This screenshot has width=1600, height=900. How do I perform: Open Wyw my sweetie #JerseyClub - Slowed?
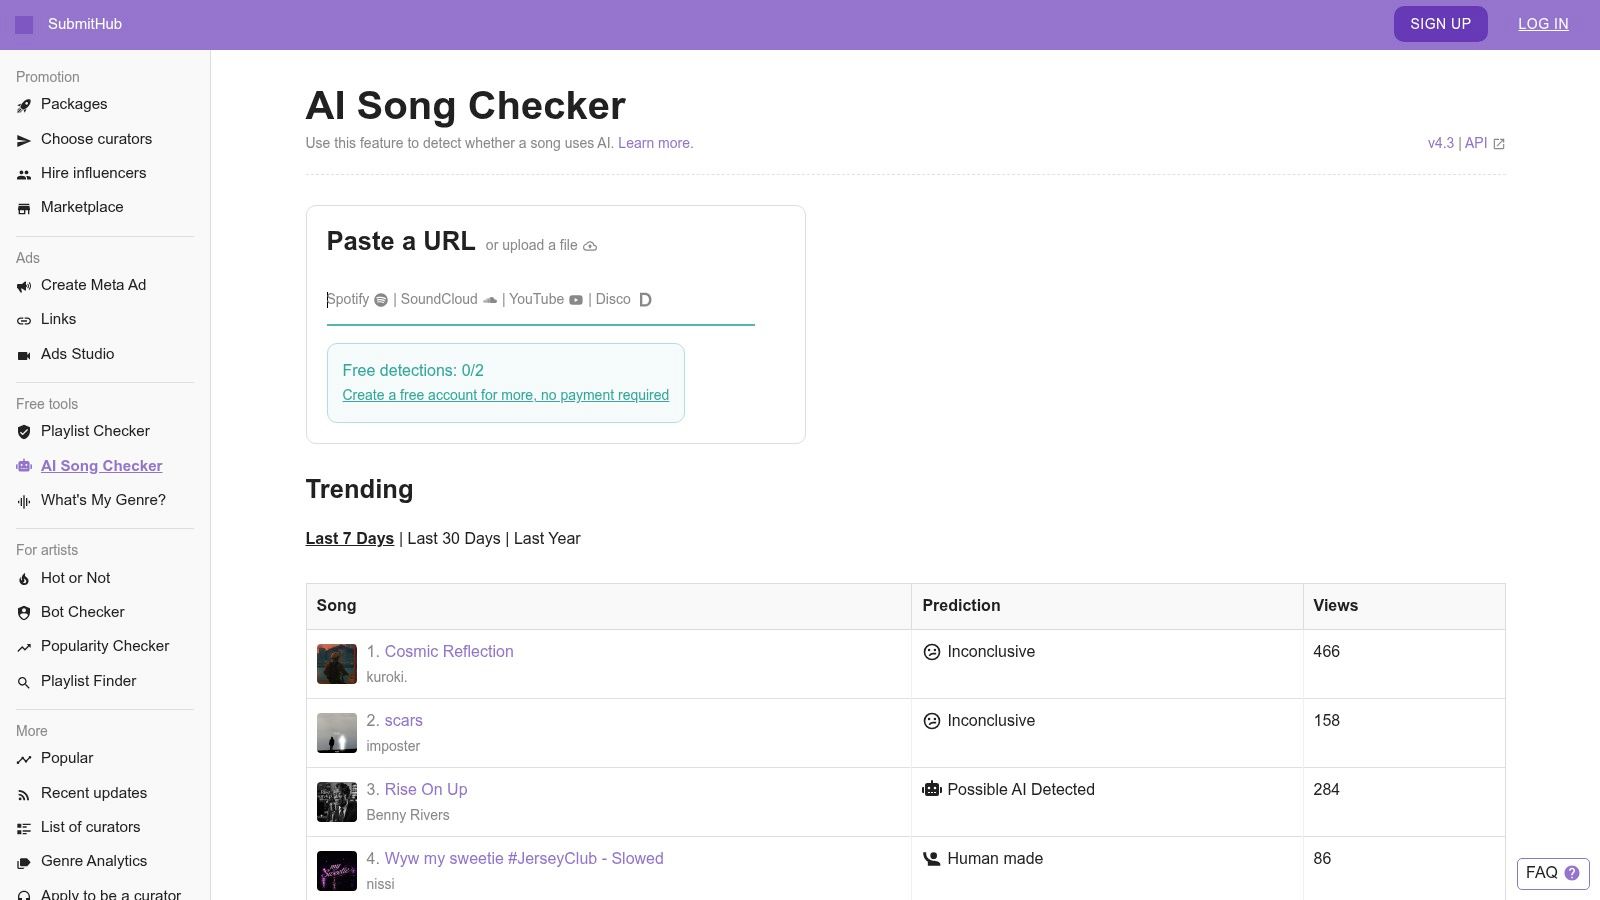tap(524, 858)
